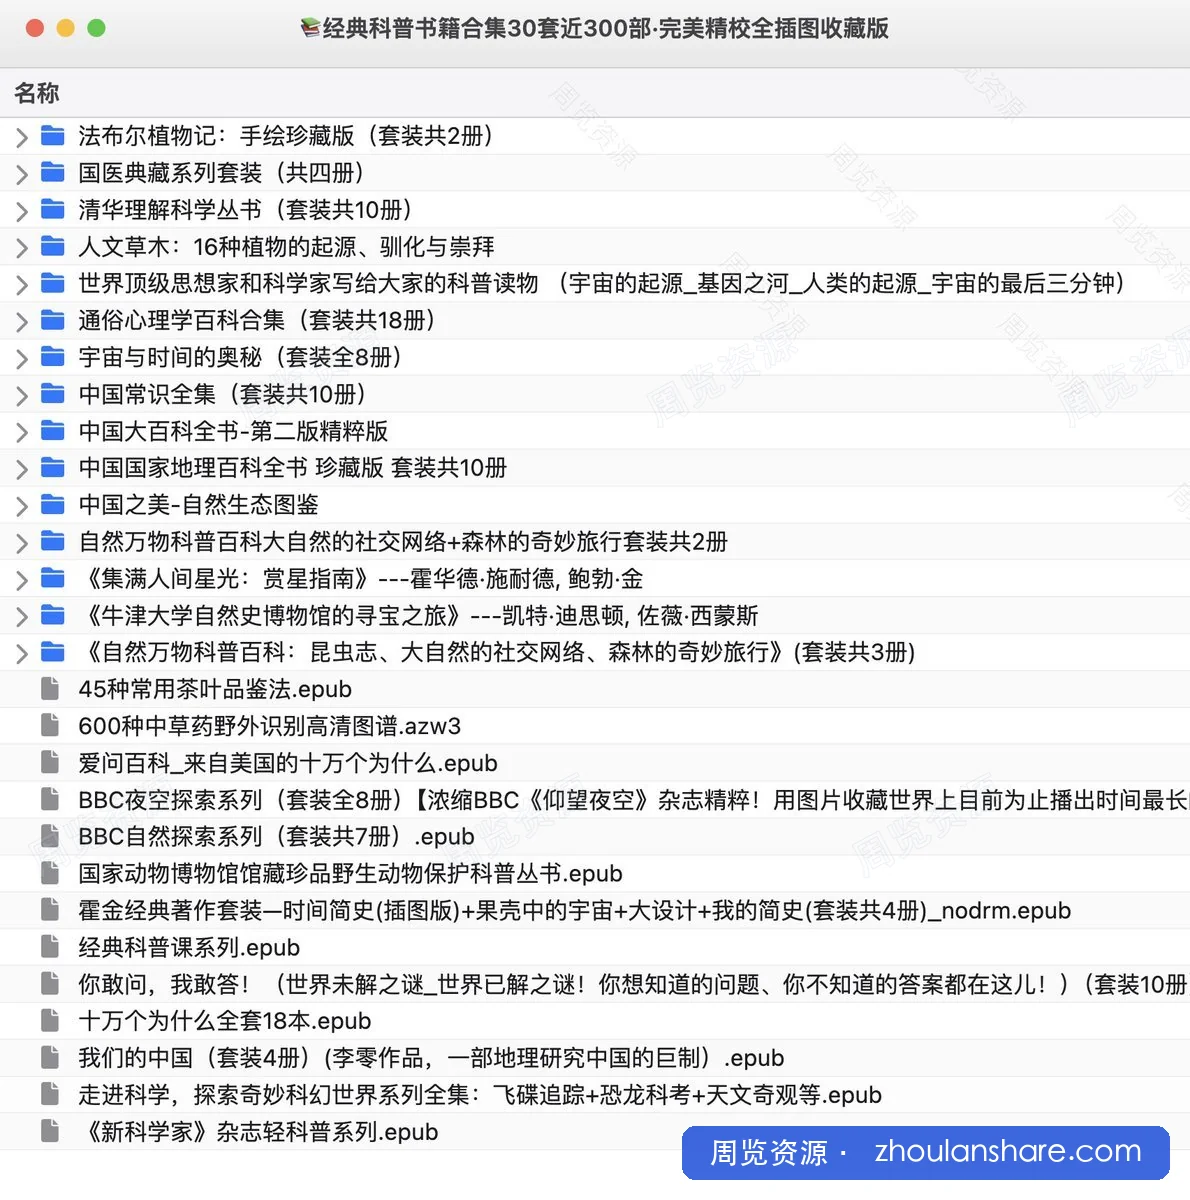Click folder icon of 人文草木 row

pyautogui.click(x=52, y=246)
